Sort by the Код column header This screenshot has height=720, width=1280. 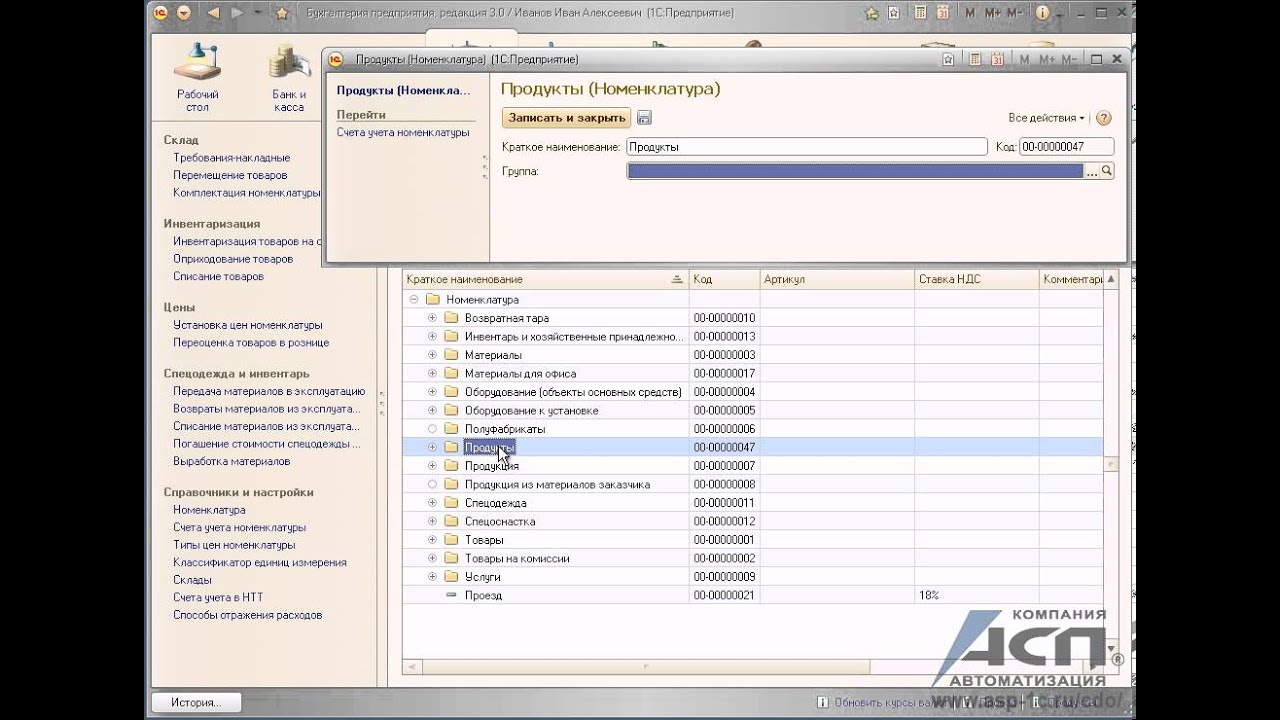pos(724,279)
